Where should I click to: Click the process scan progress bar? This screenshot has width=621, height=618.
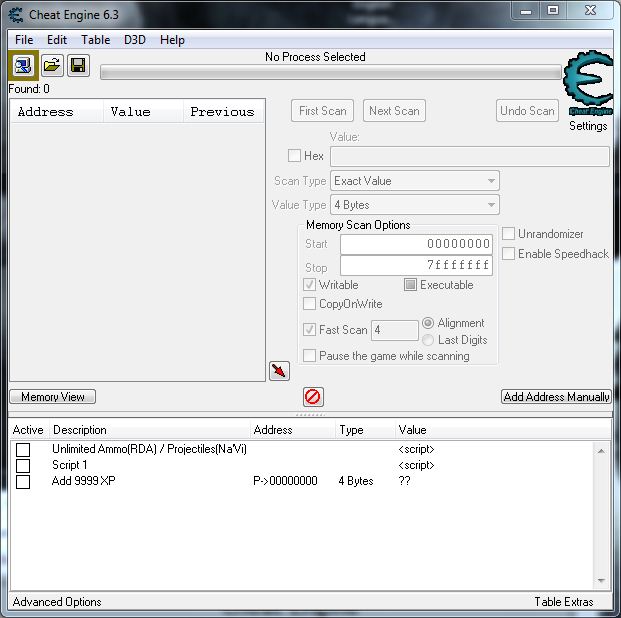click(x=330, y=73)
